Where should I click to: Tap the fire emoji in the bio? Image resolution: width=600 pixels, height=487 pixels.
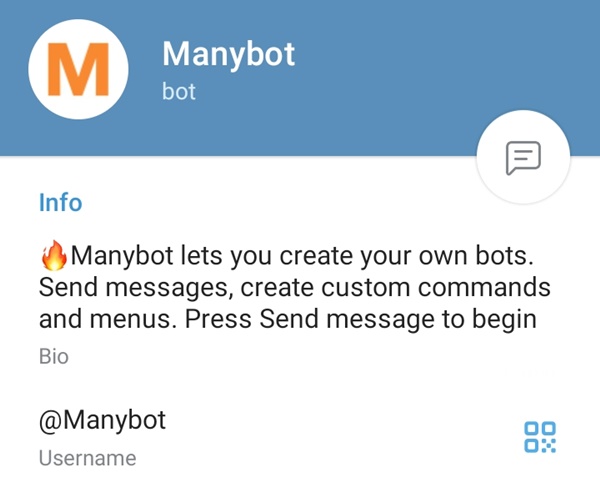(x=54, y=255)
